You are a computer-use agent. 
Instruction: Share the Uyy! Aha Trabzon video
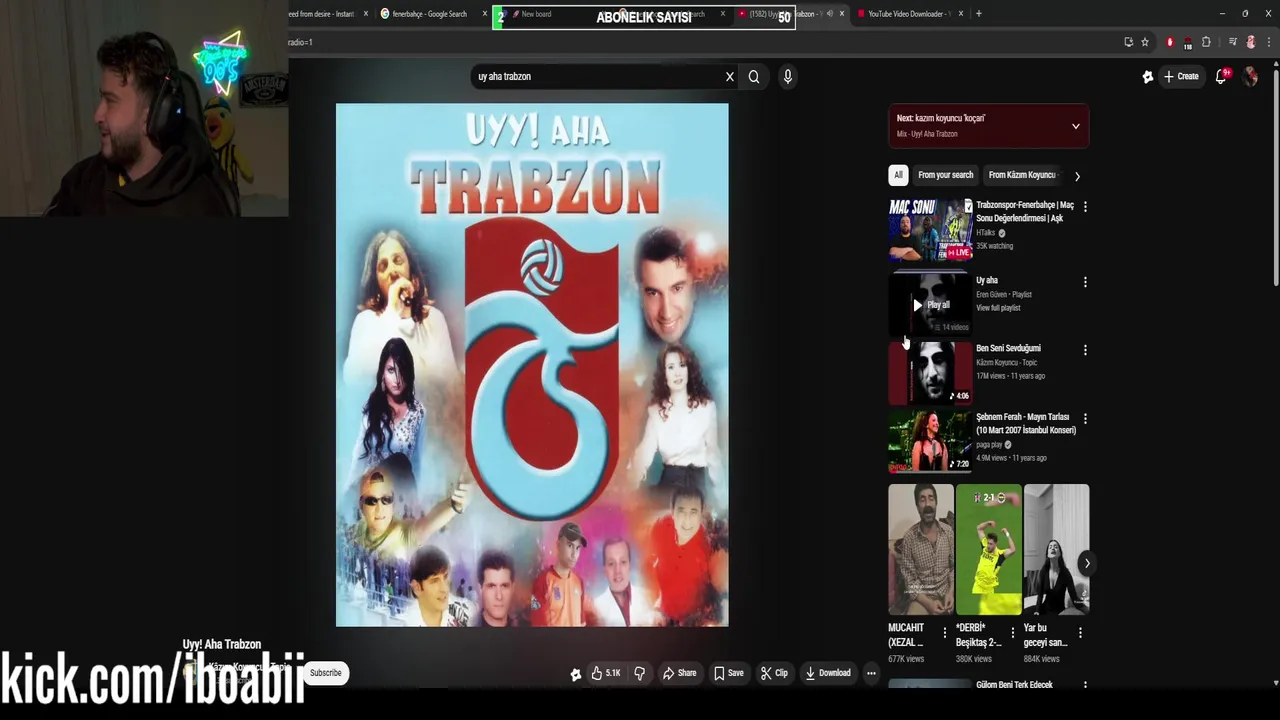[679, 673]
